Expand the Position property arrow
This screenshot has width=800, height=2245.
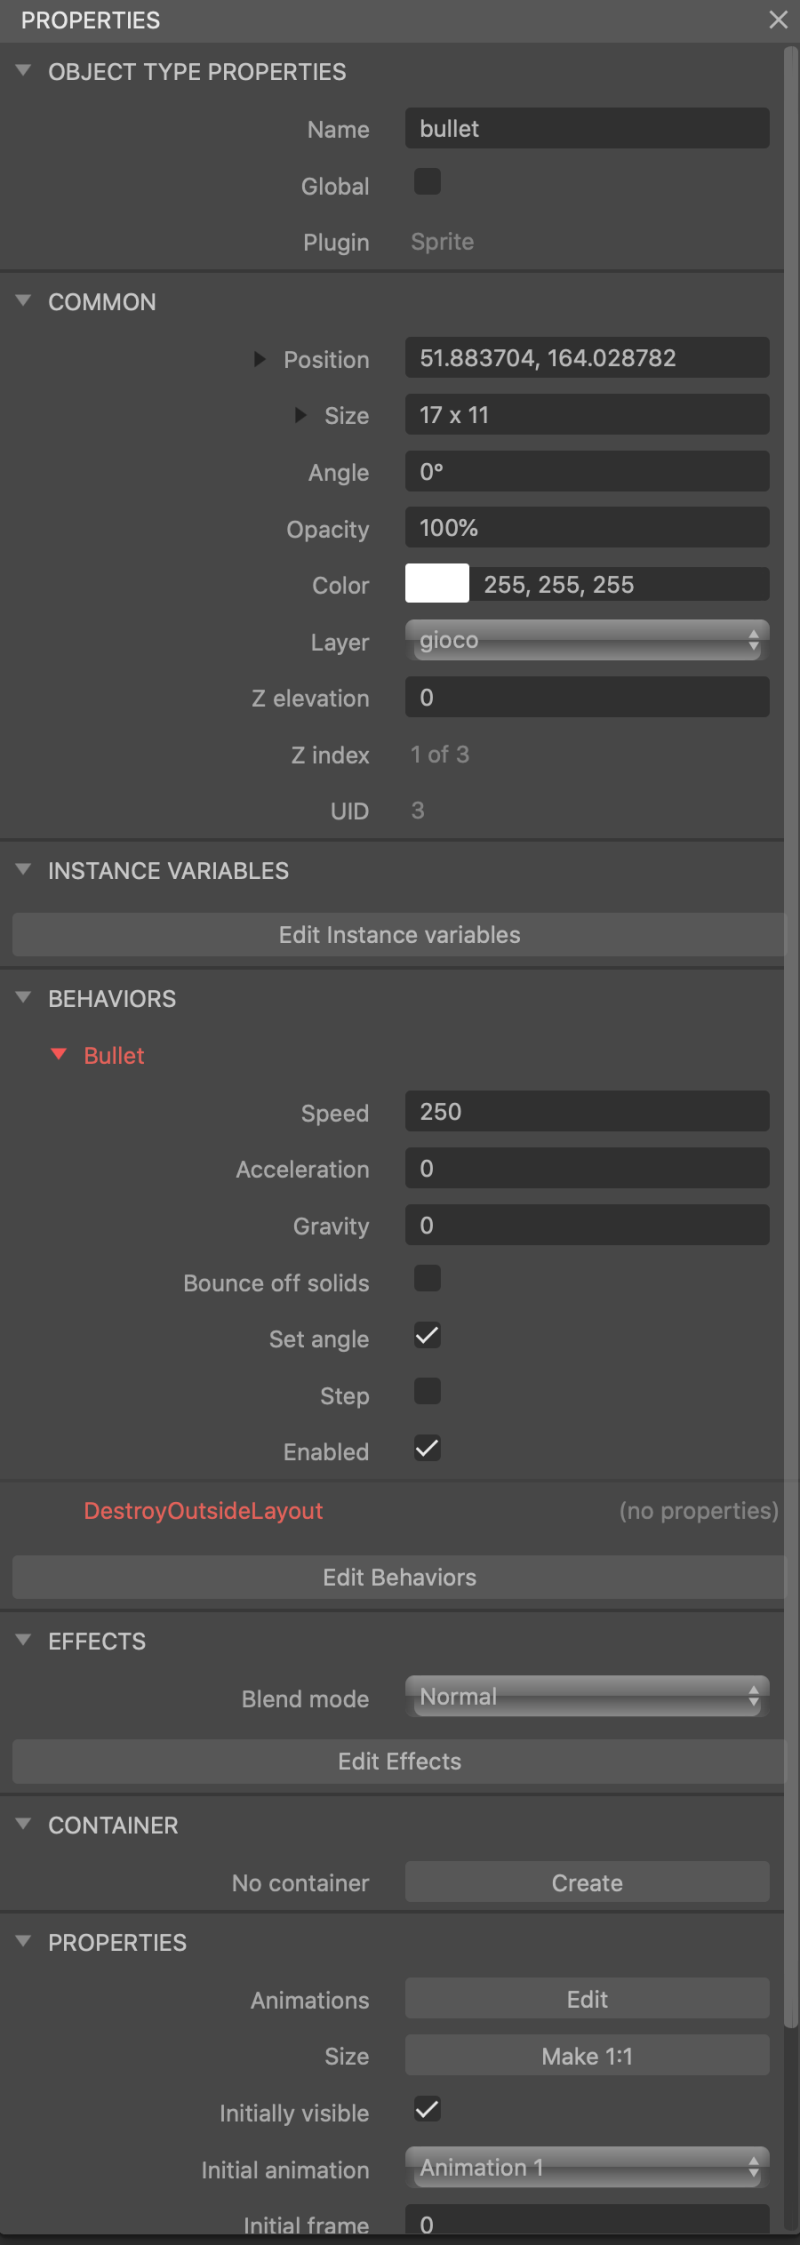(259, 359)
